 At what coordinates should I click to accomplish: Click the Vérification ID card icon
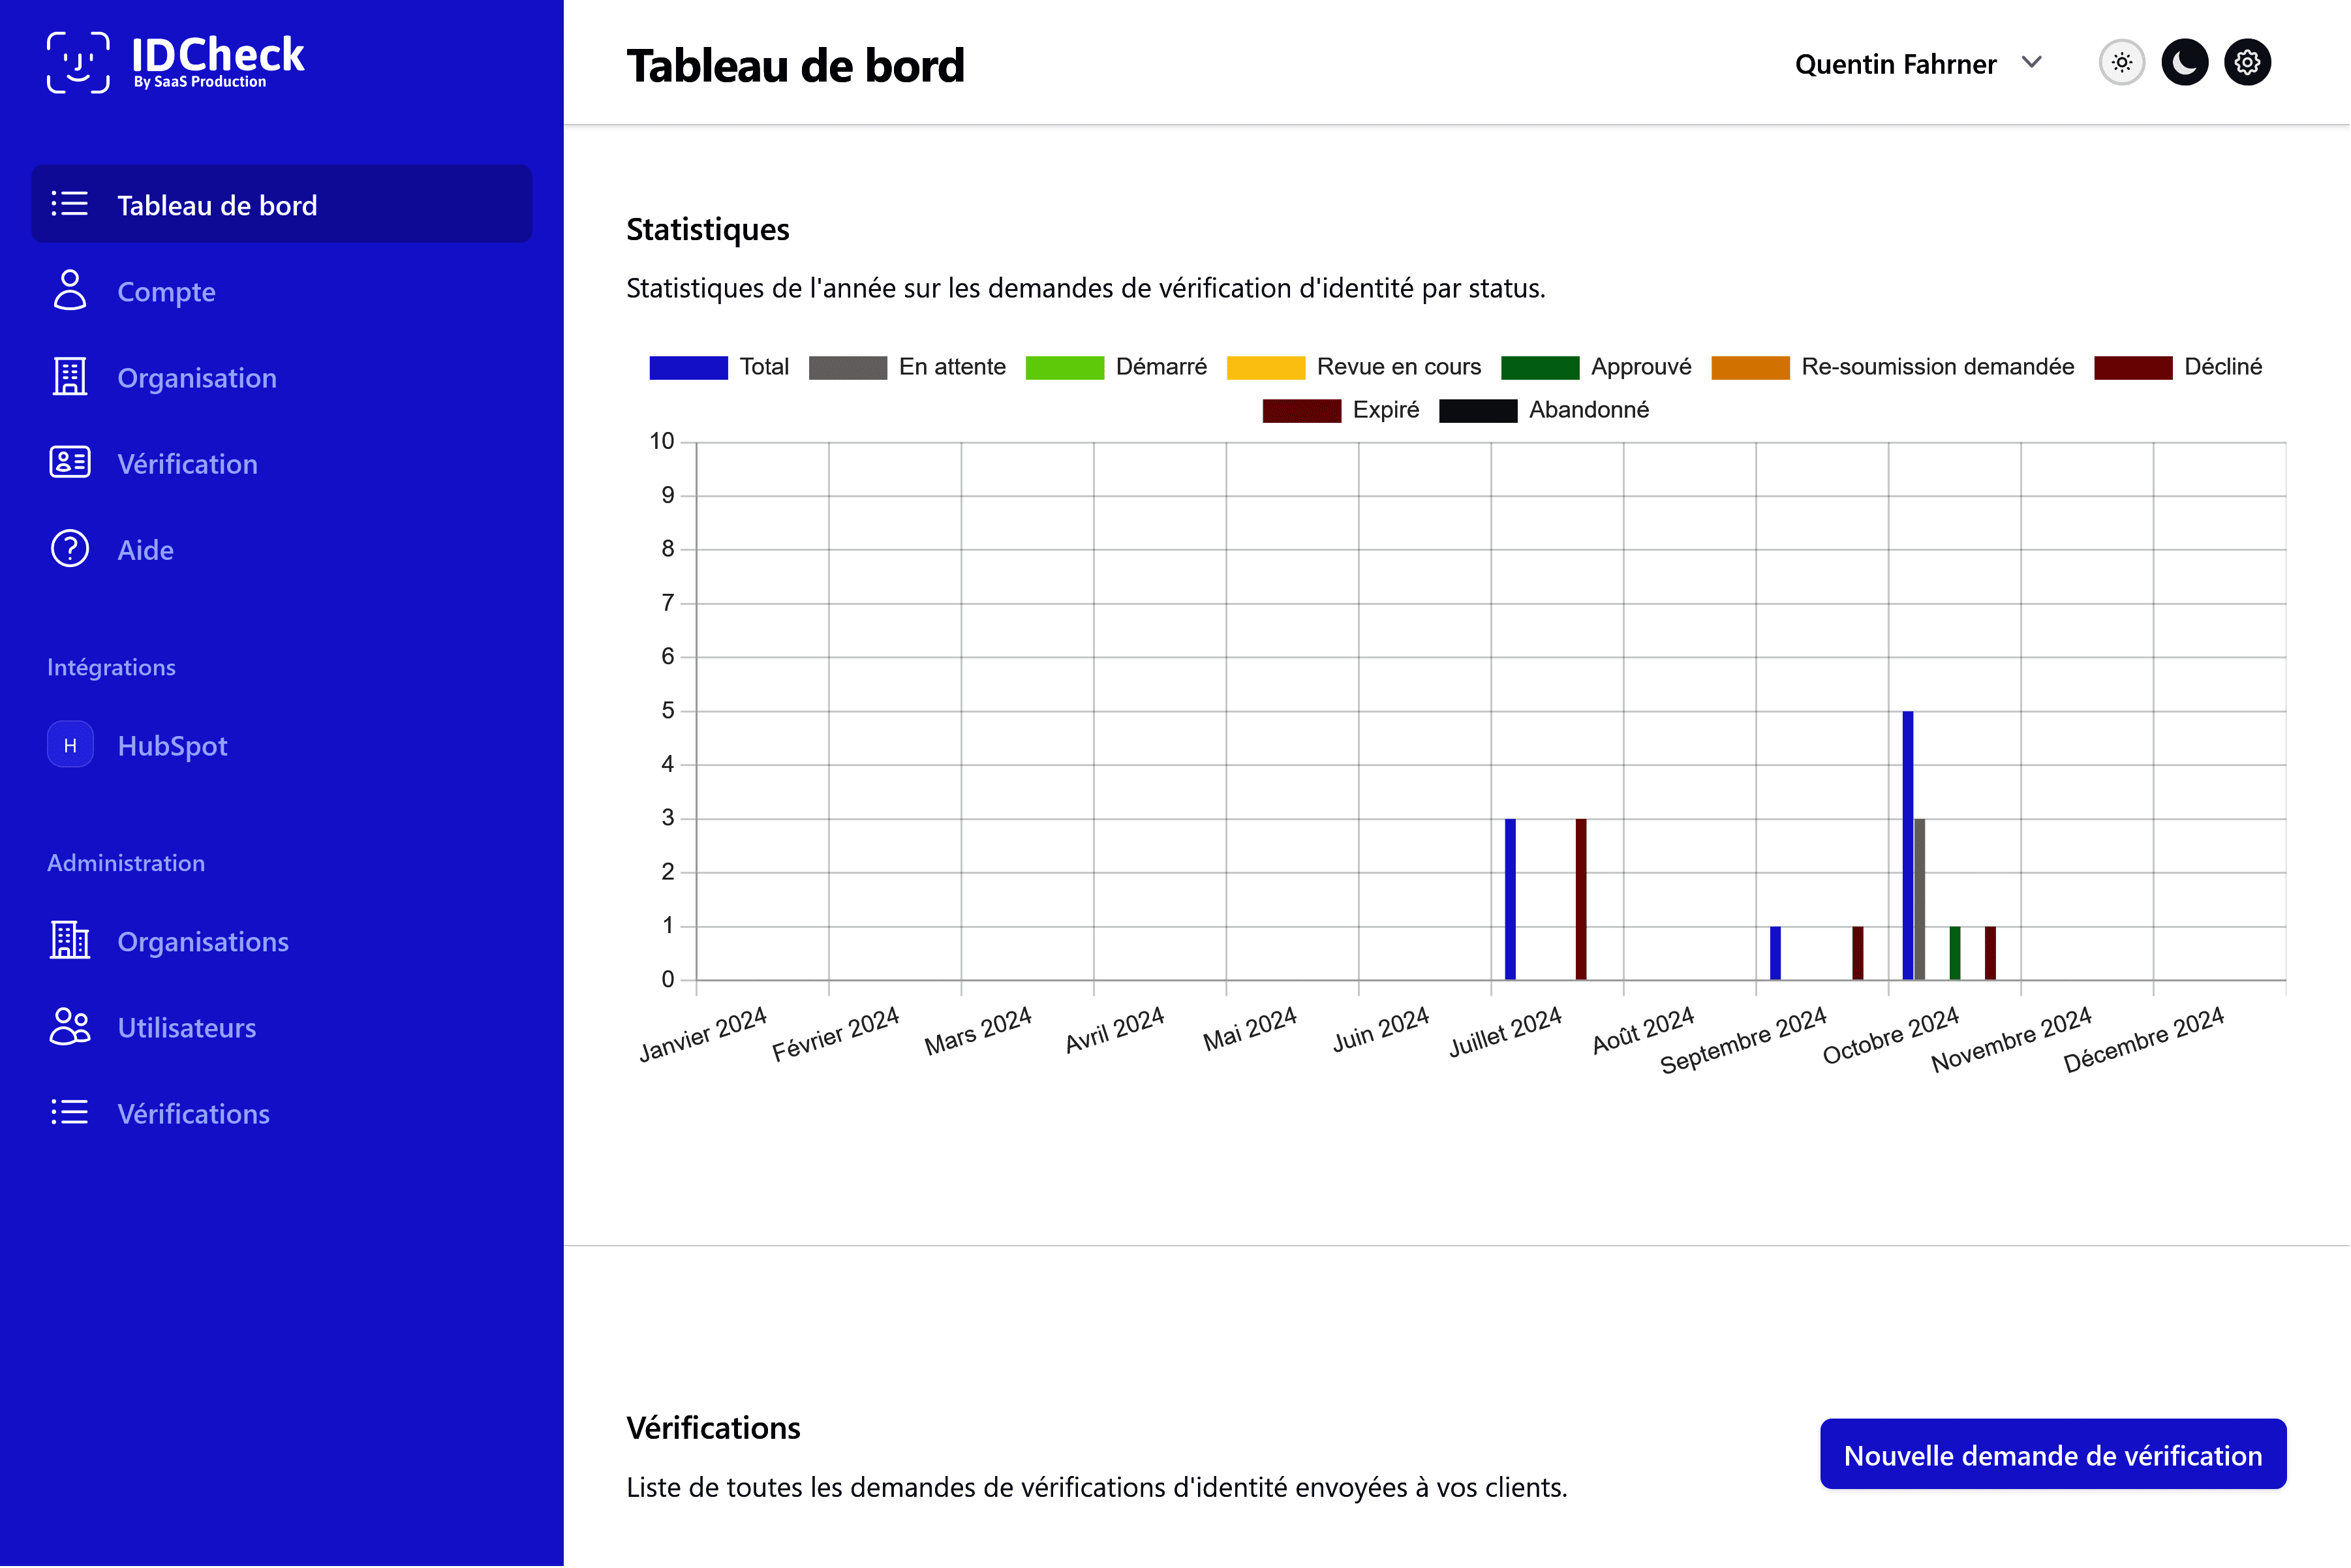70,463
